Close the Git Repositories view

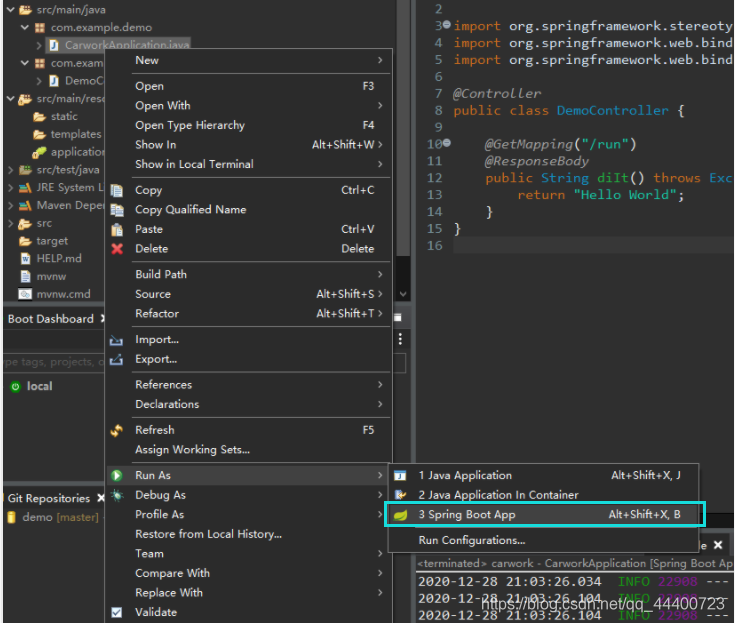100,498
